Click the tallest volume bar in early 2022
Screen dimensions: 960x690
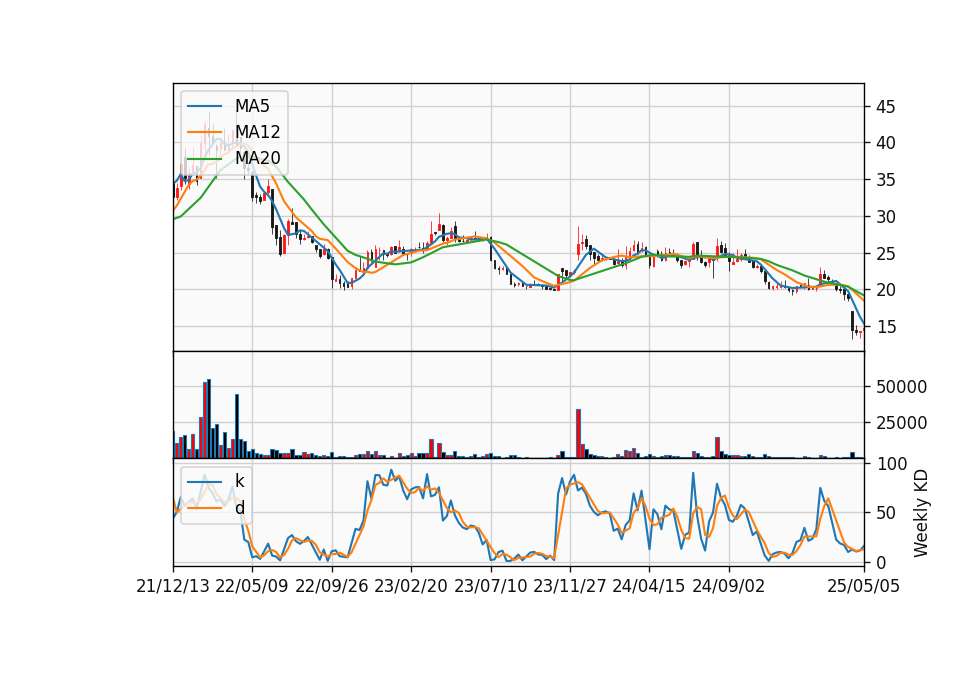pyautogui.click(x=209, y=419)
